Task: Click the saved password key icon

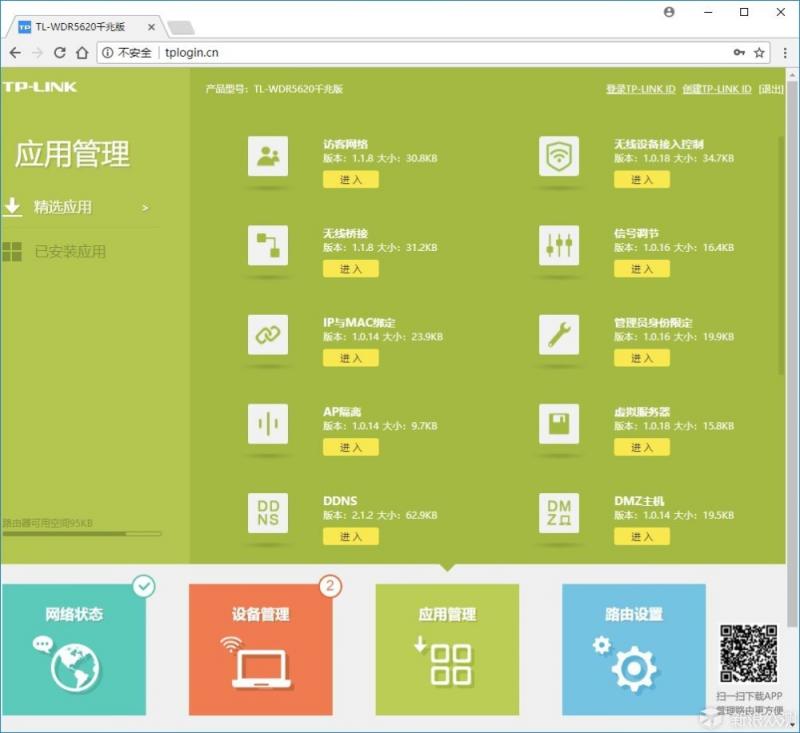Action: coord(739,53)
